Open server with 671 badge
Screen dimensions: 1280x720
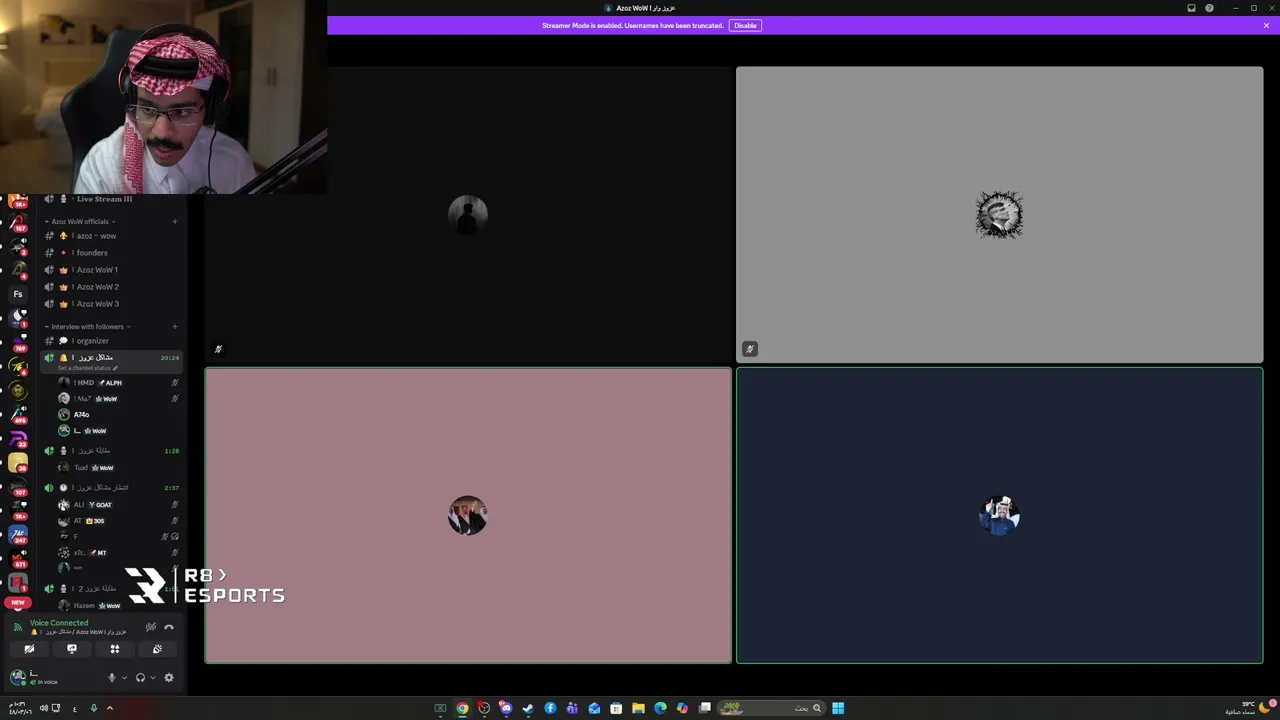point(18,558)
